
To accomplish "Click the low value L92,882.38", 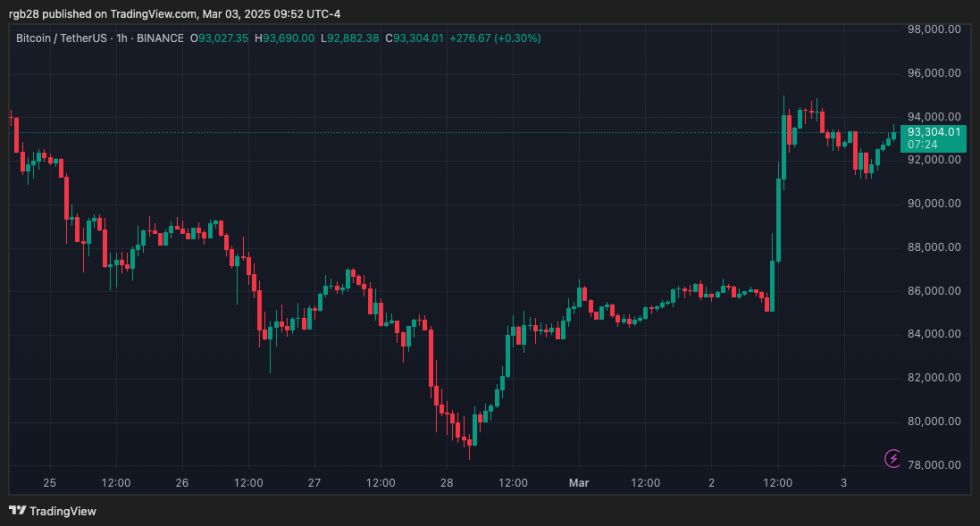I will point(351,38).
